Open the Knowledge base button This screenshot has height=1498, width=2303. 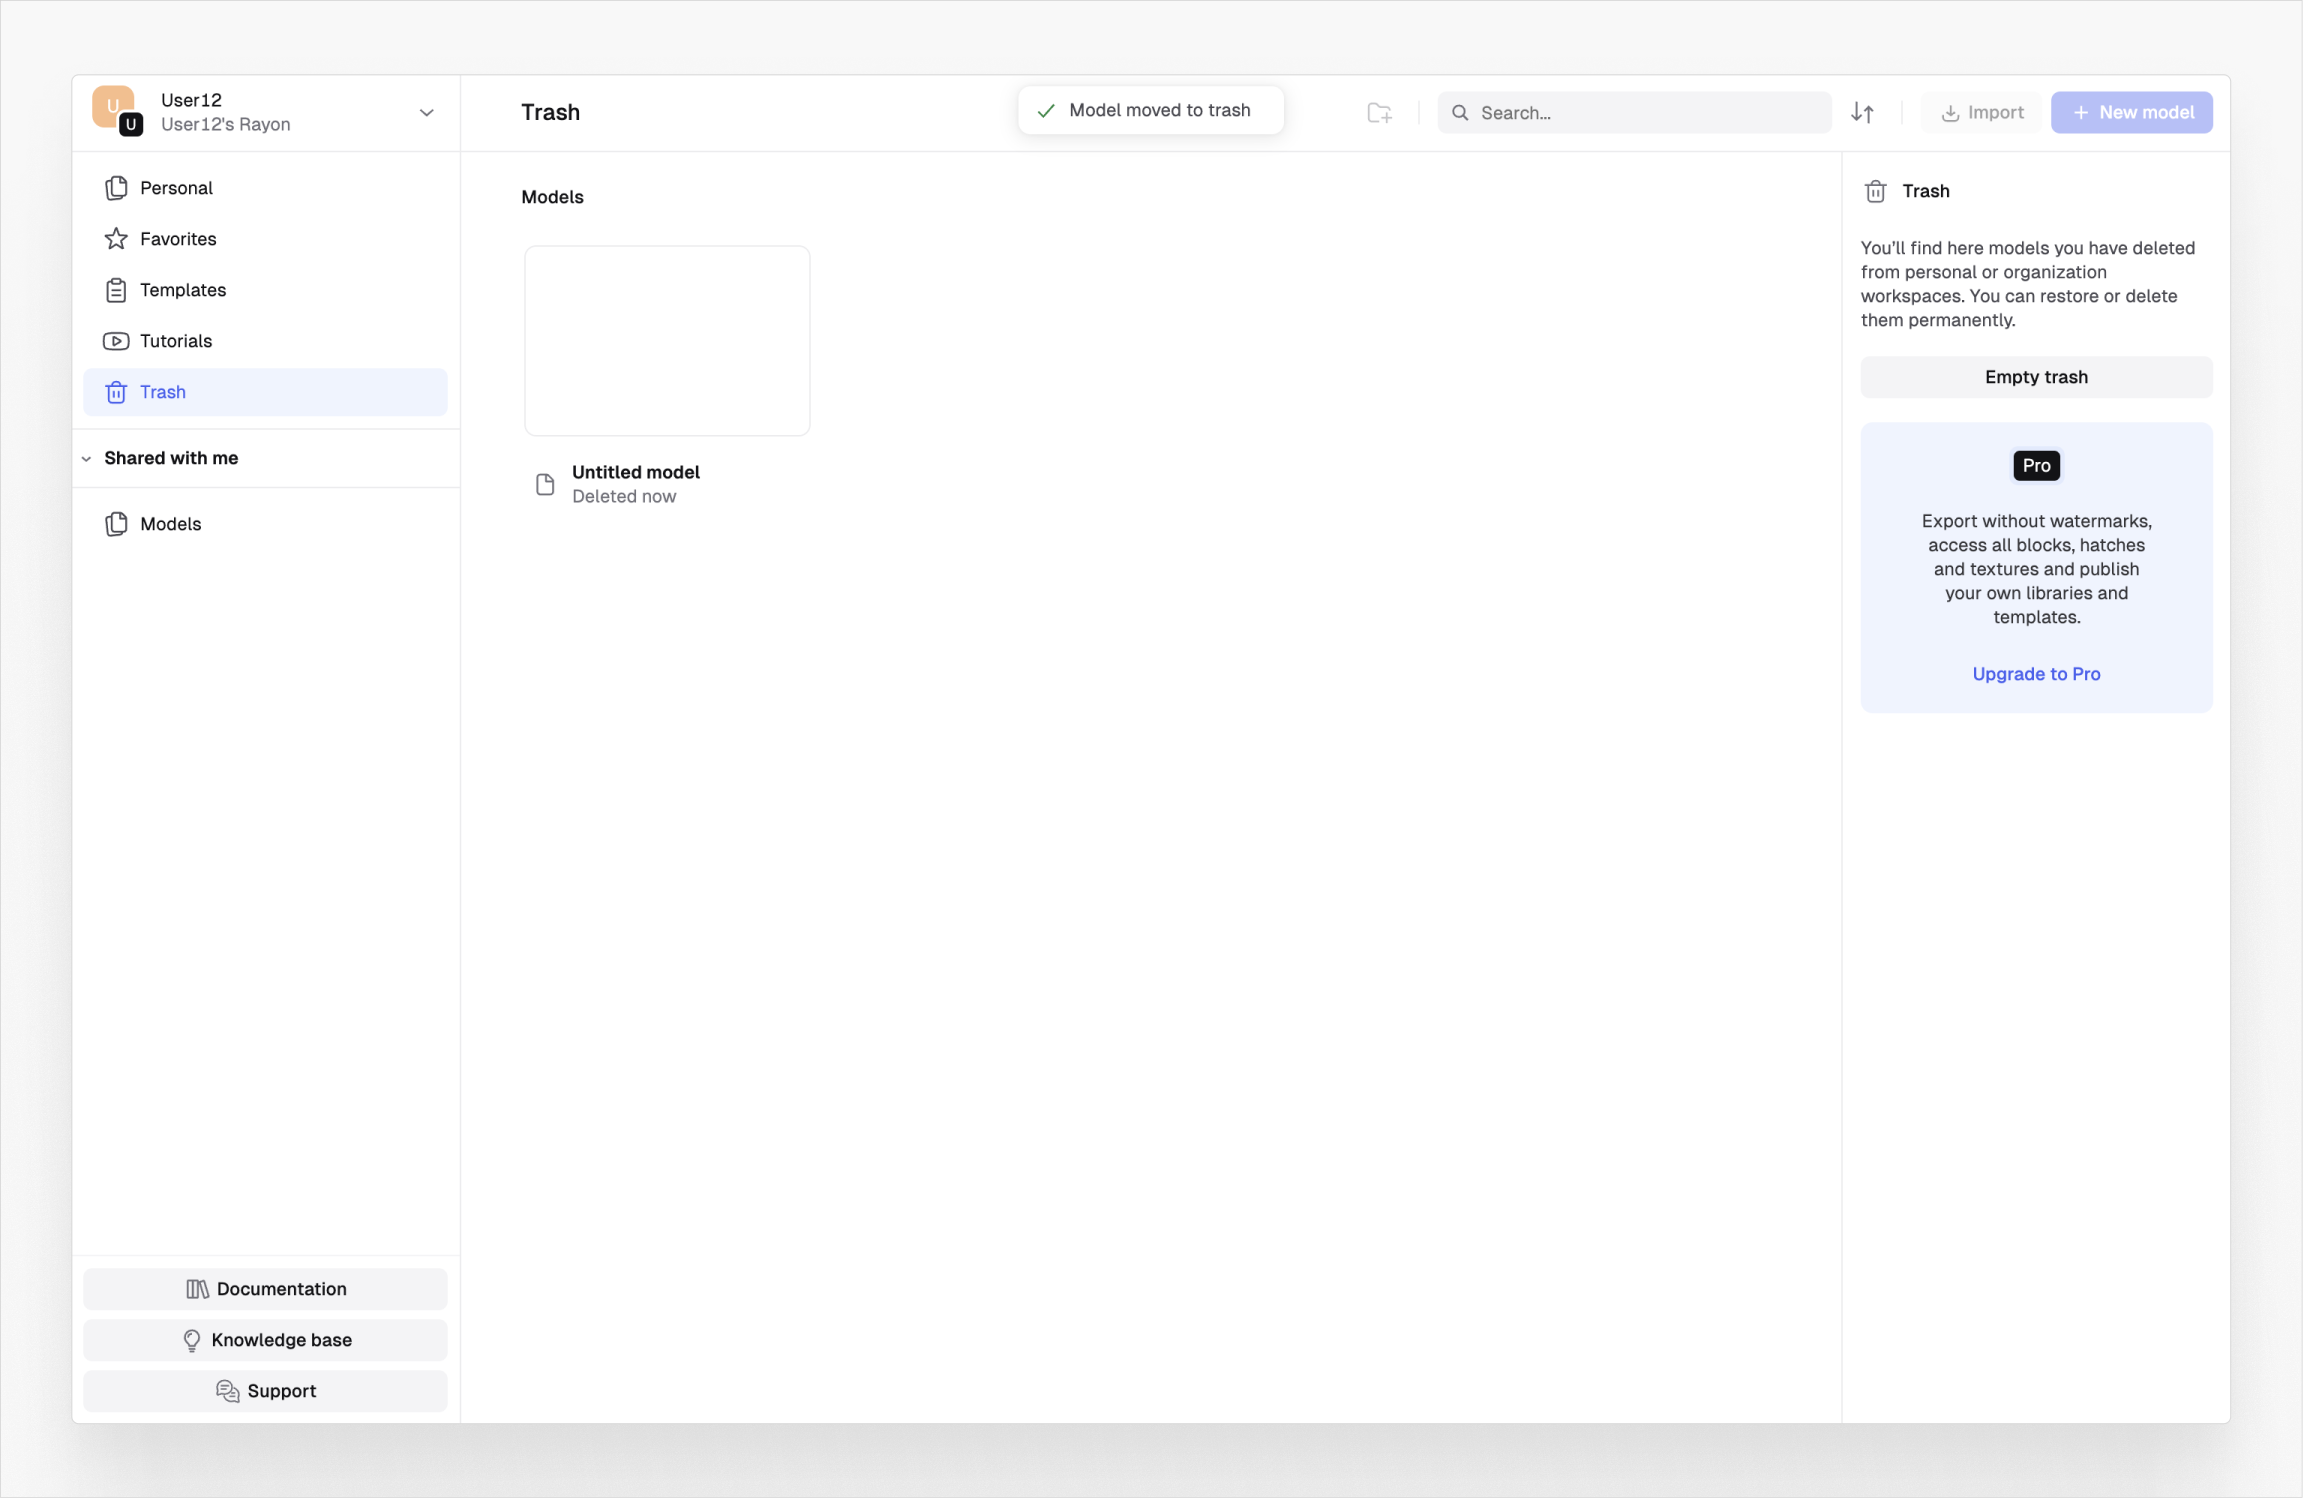pyautogui.click(x=265, y=1340)
